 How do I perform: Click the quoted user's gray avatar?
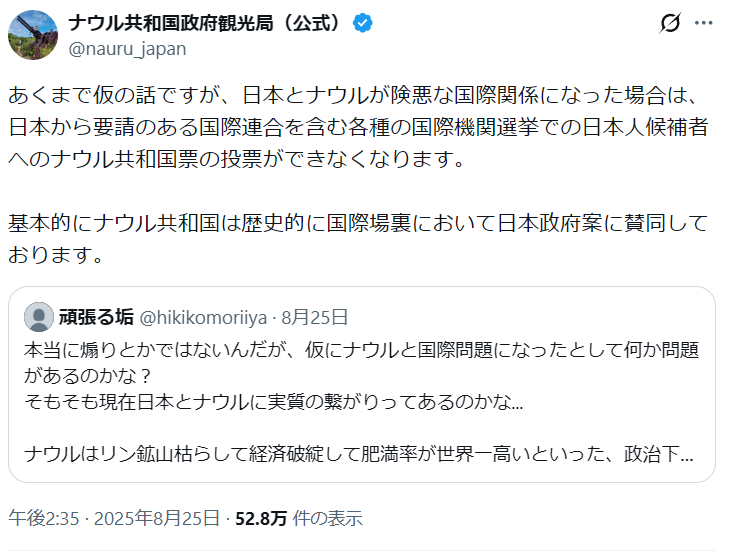(x=39, y=317)
